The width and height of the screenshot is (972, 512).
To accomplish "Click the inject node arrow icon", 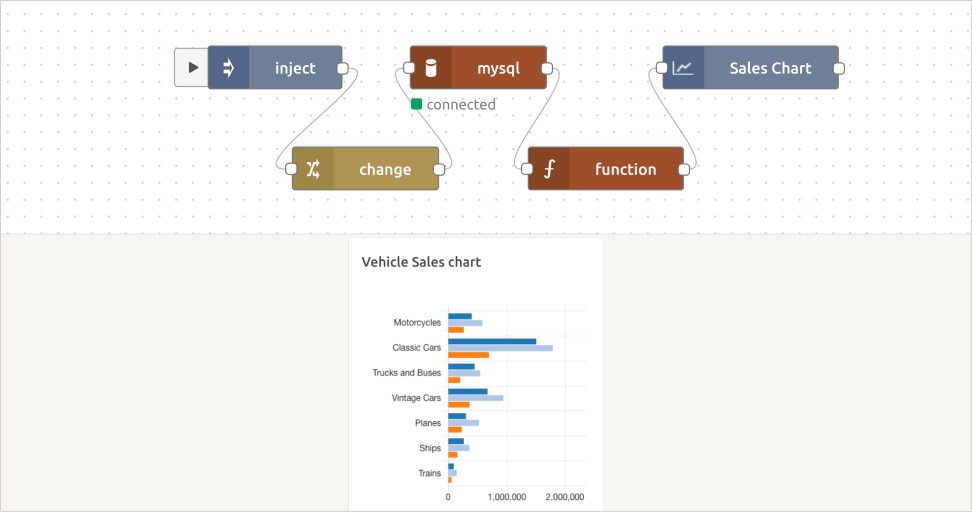I will (x=228, y=68).
